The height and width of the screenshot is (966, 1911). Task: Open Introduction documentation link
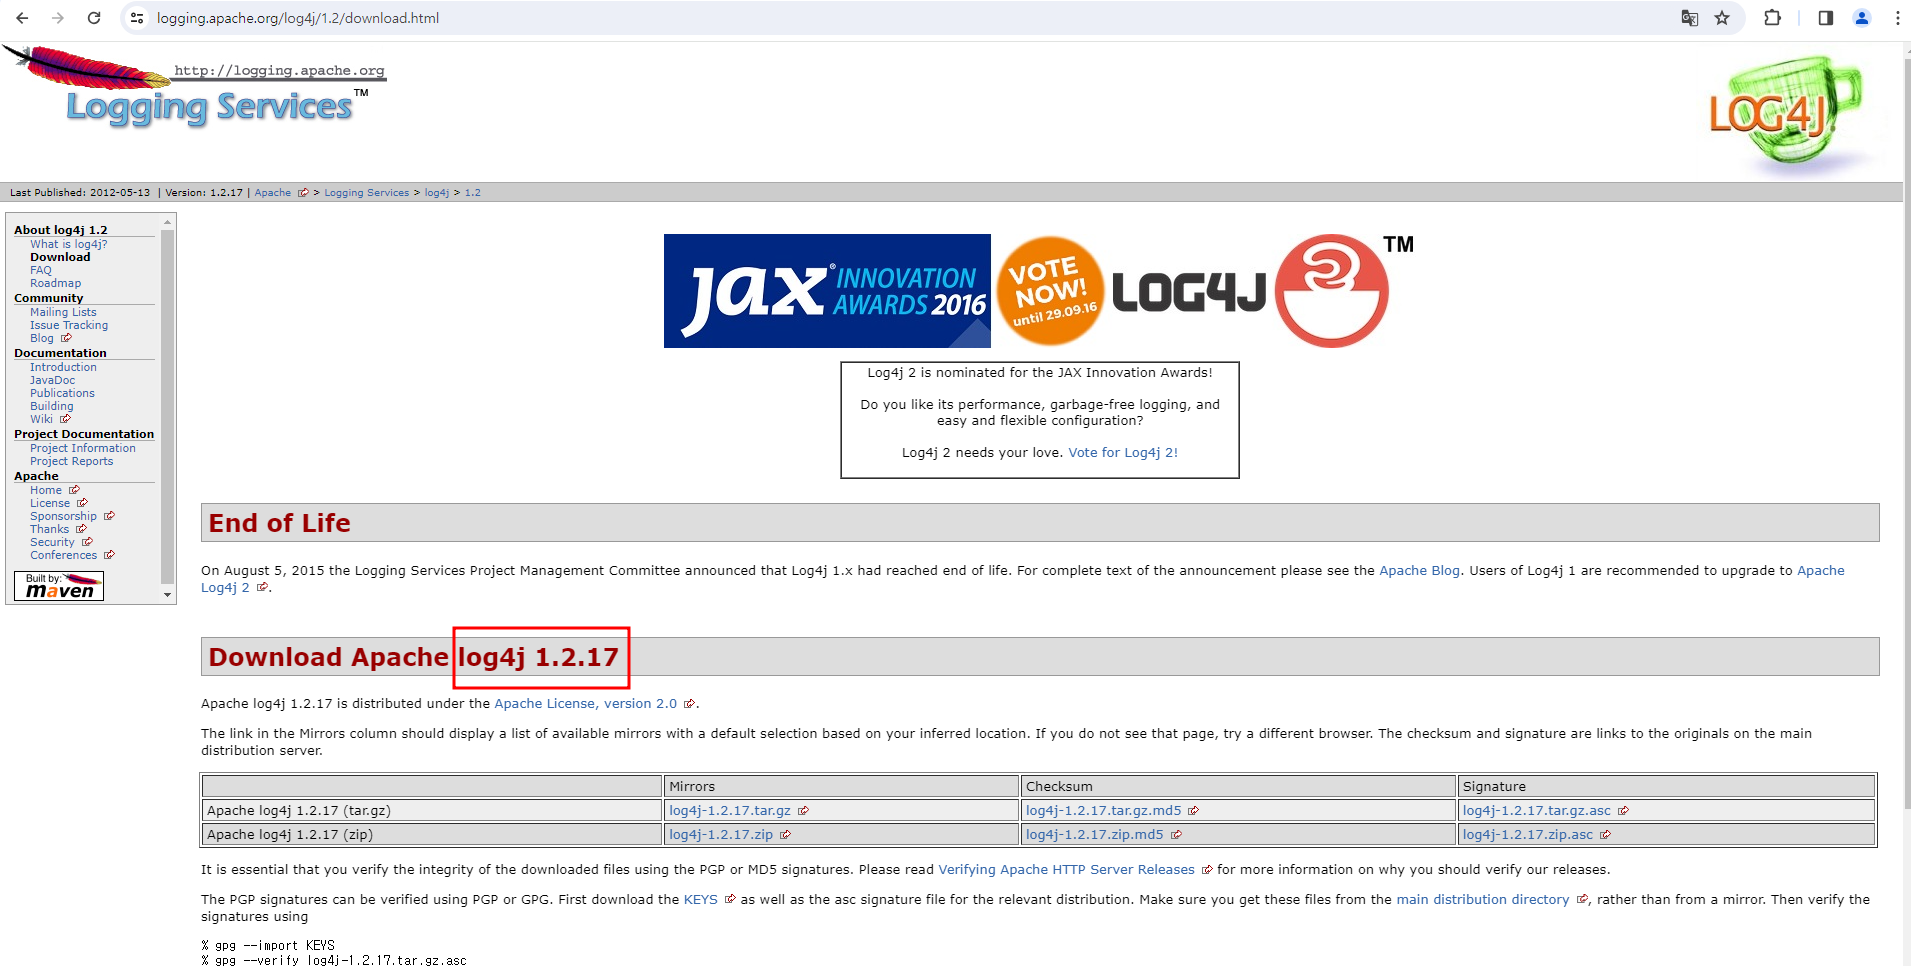pyautogui.click(x=63, y=367)
